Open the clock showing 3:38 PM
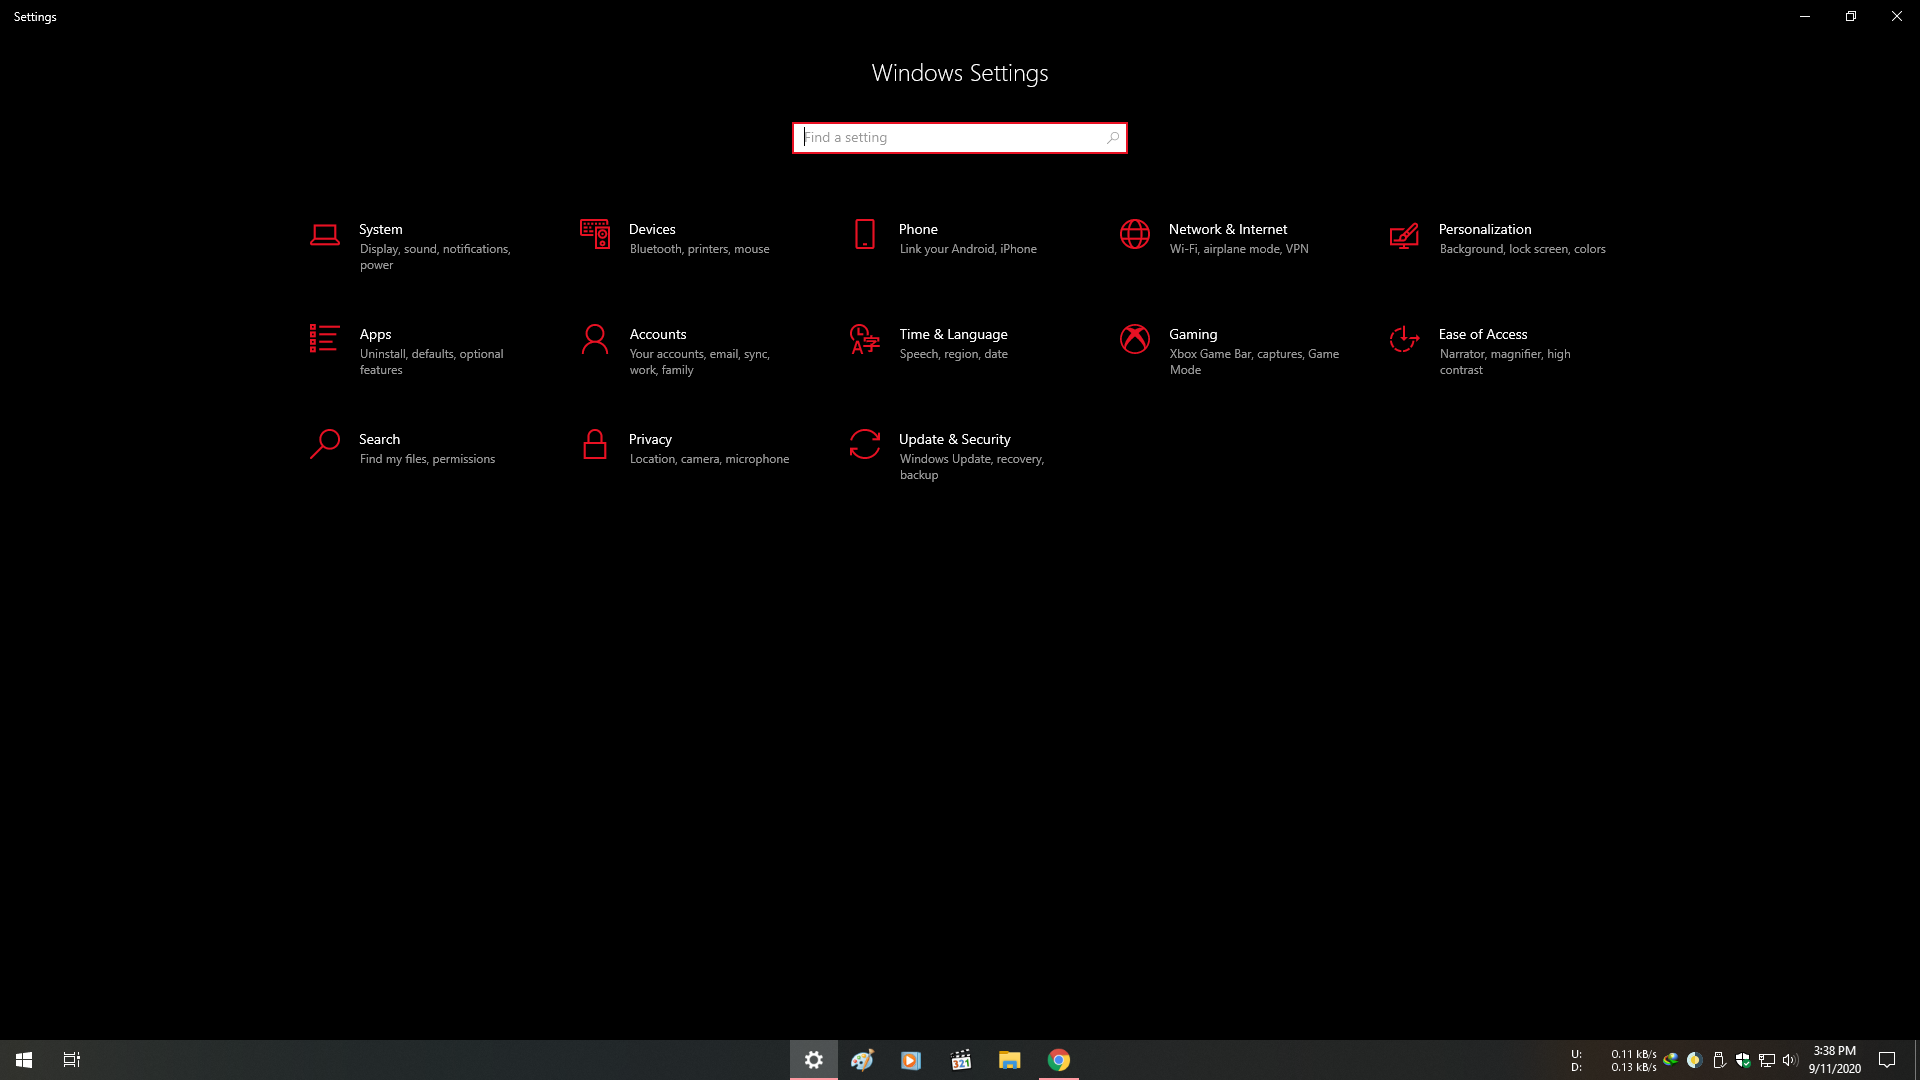The width and height of the screenshot is (1920, 1080). pos(1835,1060)
